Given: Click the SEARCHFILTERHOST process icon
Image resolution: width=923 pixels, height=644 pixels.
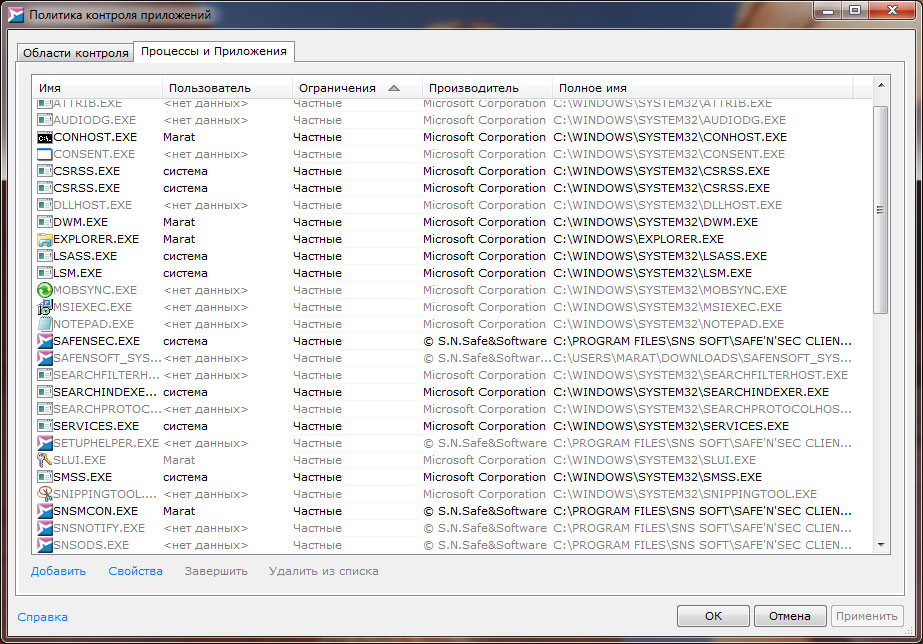Looking at the screenshot, I should [45, 376].
